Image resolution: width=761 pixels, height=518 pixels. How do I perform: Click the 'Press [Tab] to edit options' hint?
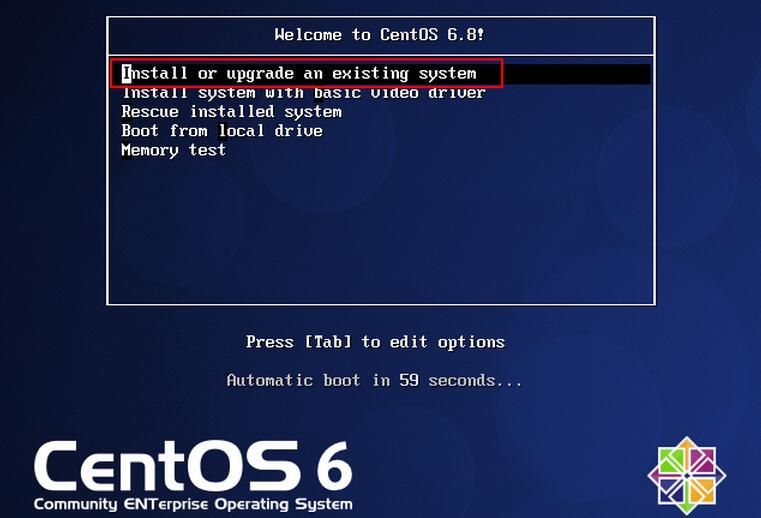[x=375, y=342]
